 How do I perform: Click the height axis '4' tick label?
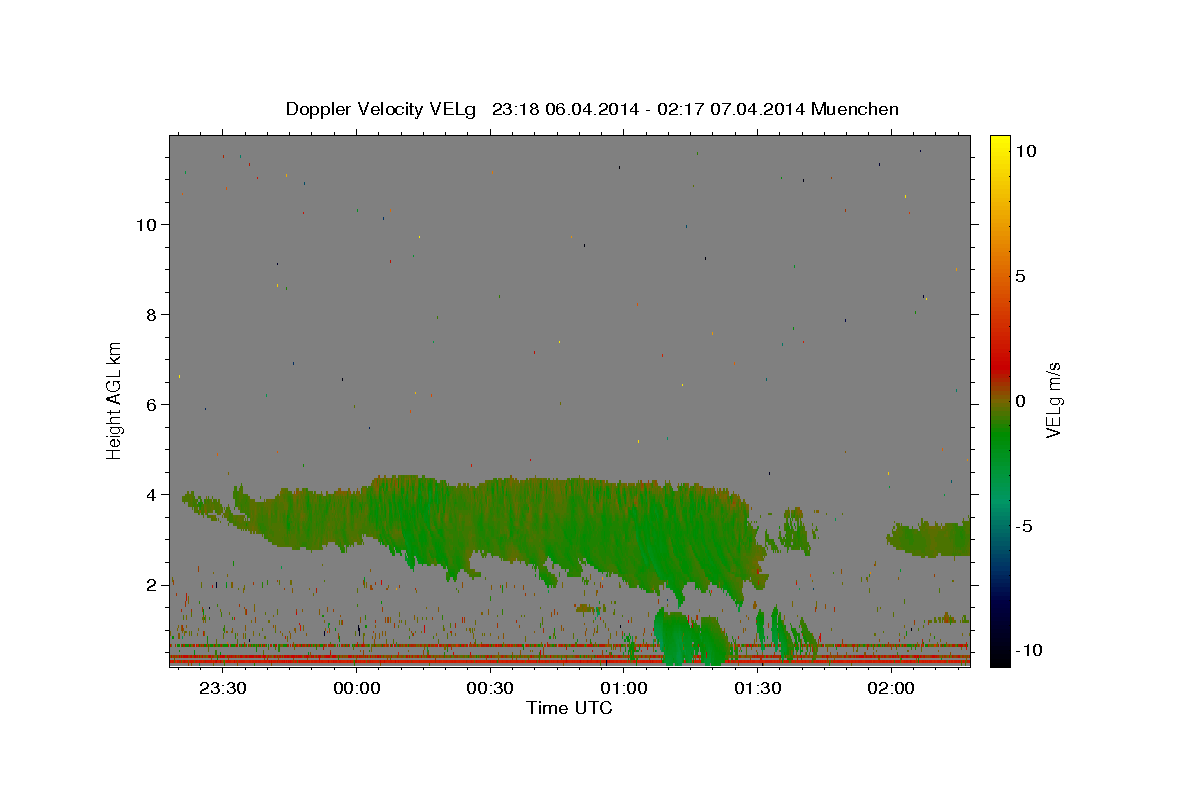[x=153, y=494]
